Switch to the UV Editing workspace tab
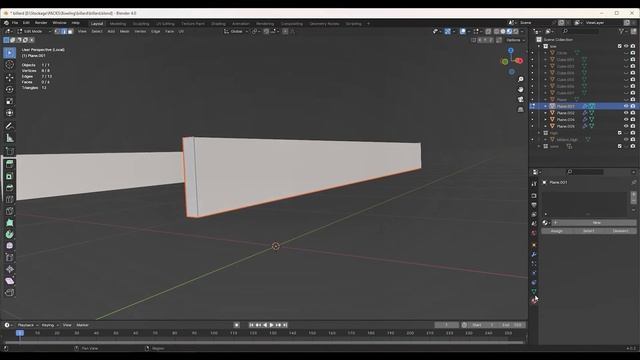This screenshot has height=360, width=640. 165,24
